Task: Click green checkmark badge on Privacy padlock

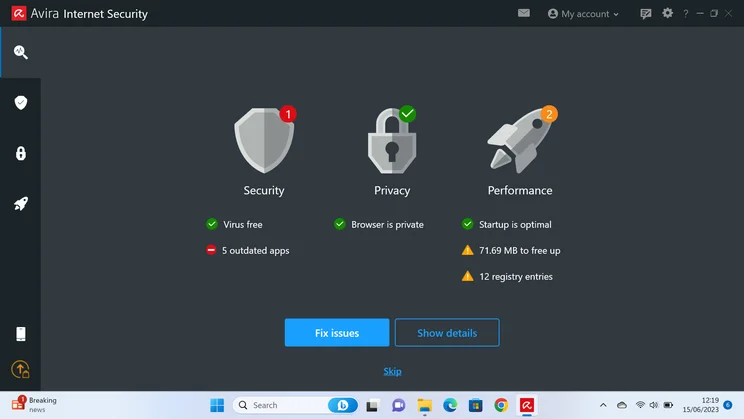Action: click(x=407, y=114)
